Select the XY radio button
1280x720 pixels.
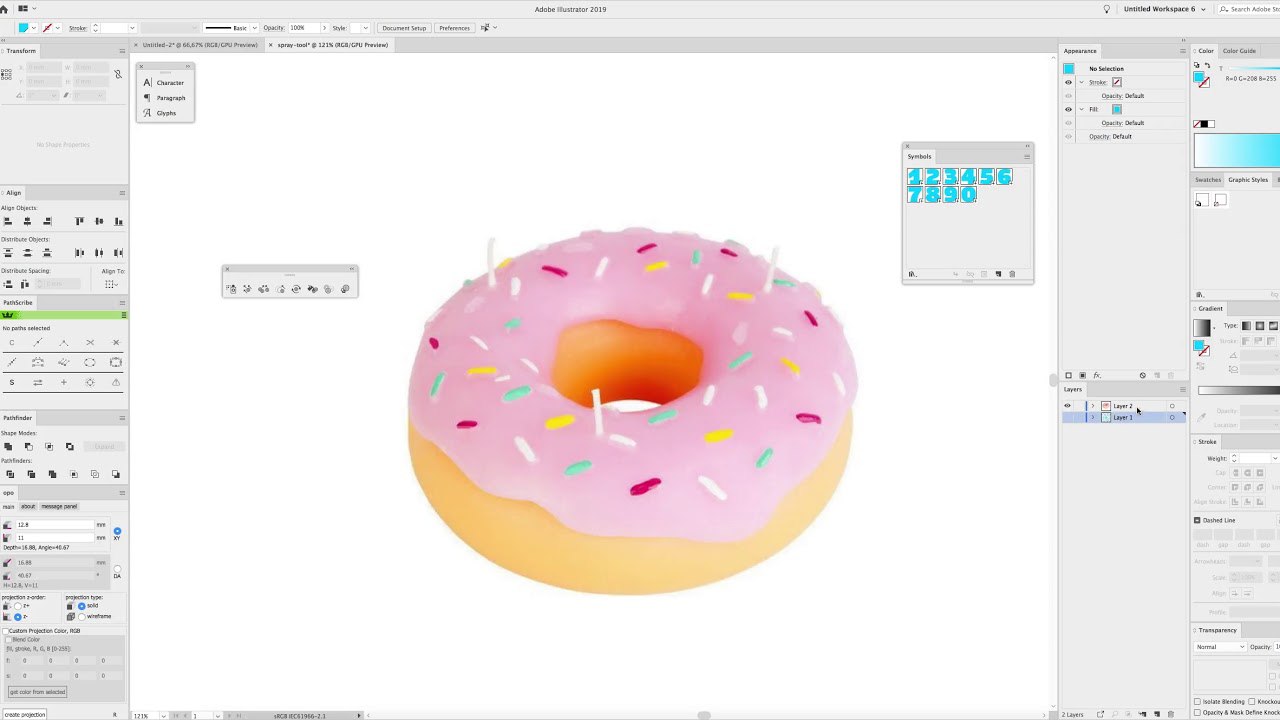tap(117, 531)
